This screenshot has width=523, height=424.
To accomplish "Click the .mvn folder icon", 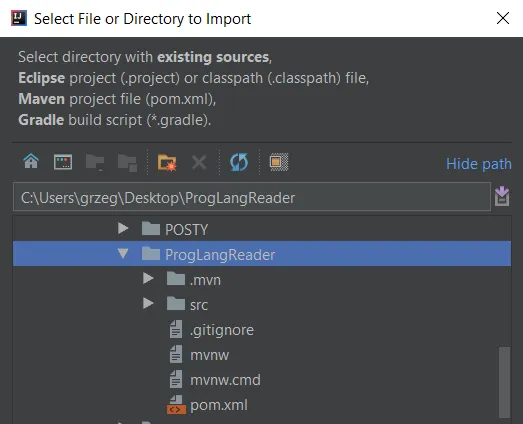I will point(176,279).
